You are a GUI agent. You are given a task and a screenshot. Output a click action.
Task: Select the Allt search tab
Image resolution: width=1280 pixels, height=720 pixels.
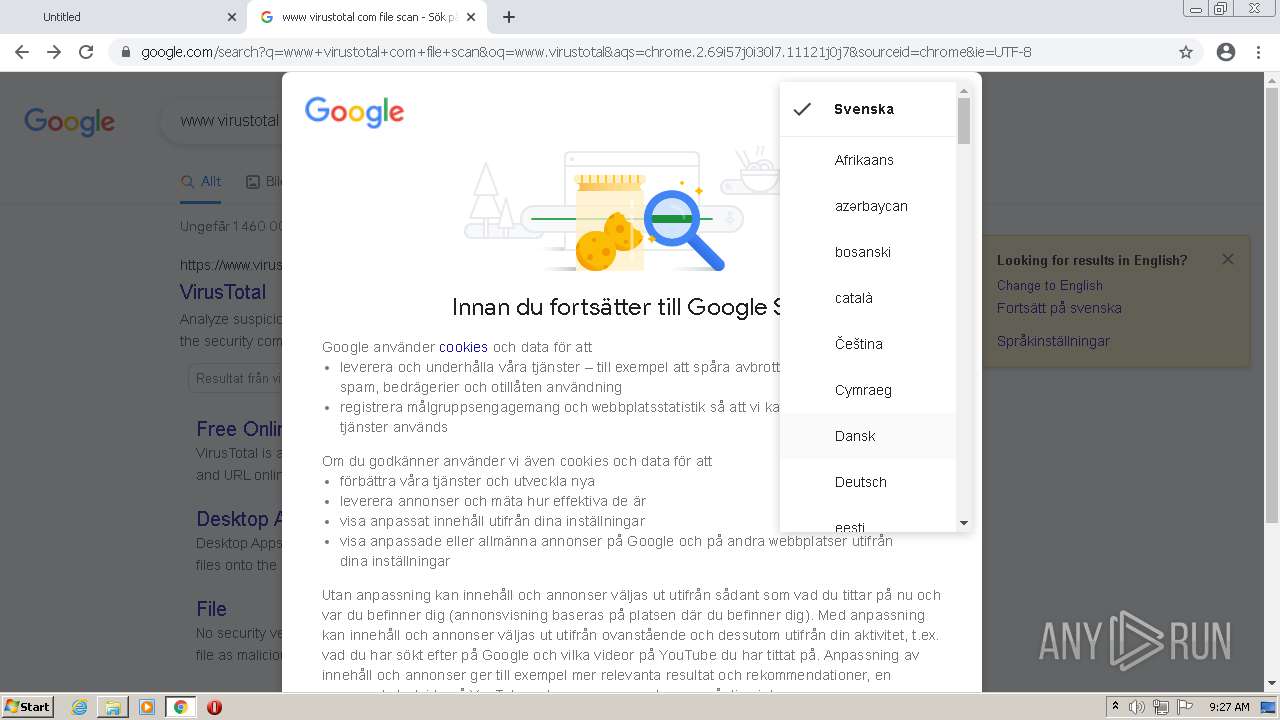pyautogui.click(x=201, y=182)
